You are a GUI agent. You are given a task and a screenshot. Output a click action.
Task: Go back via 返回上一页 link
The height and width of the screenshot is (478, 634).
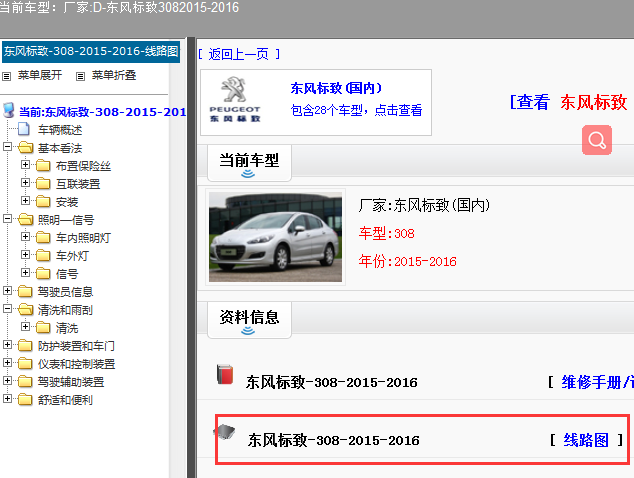click(239, 54)
